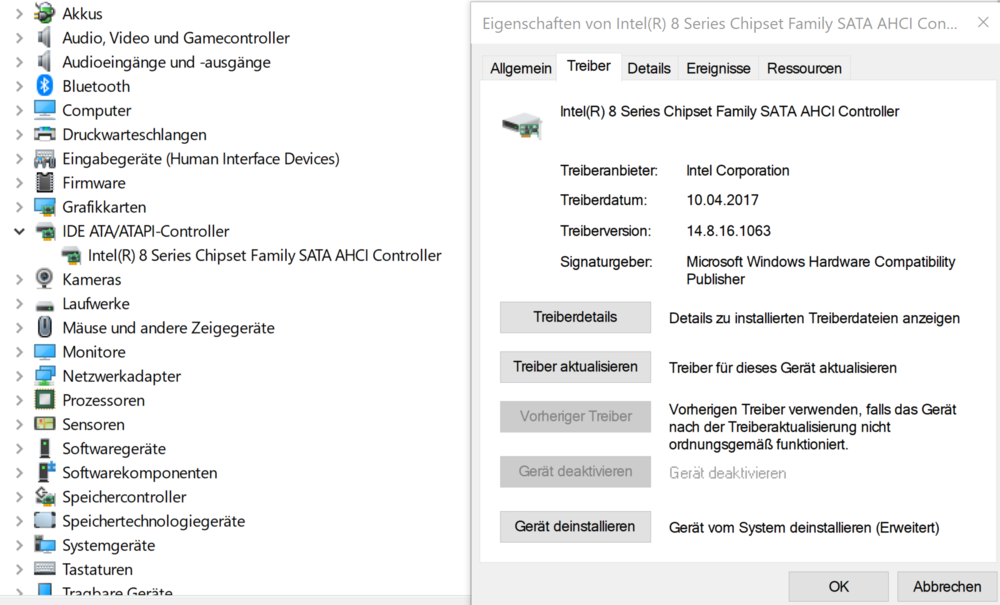Click the Firmware category icon
The image size is (1000, 605).
pyautogui.click(x=44, y=183)
